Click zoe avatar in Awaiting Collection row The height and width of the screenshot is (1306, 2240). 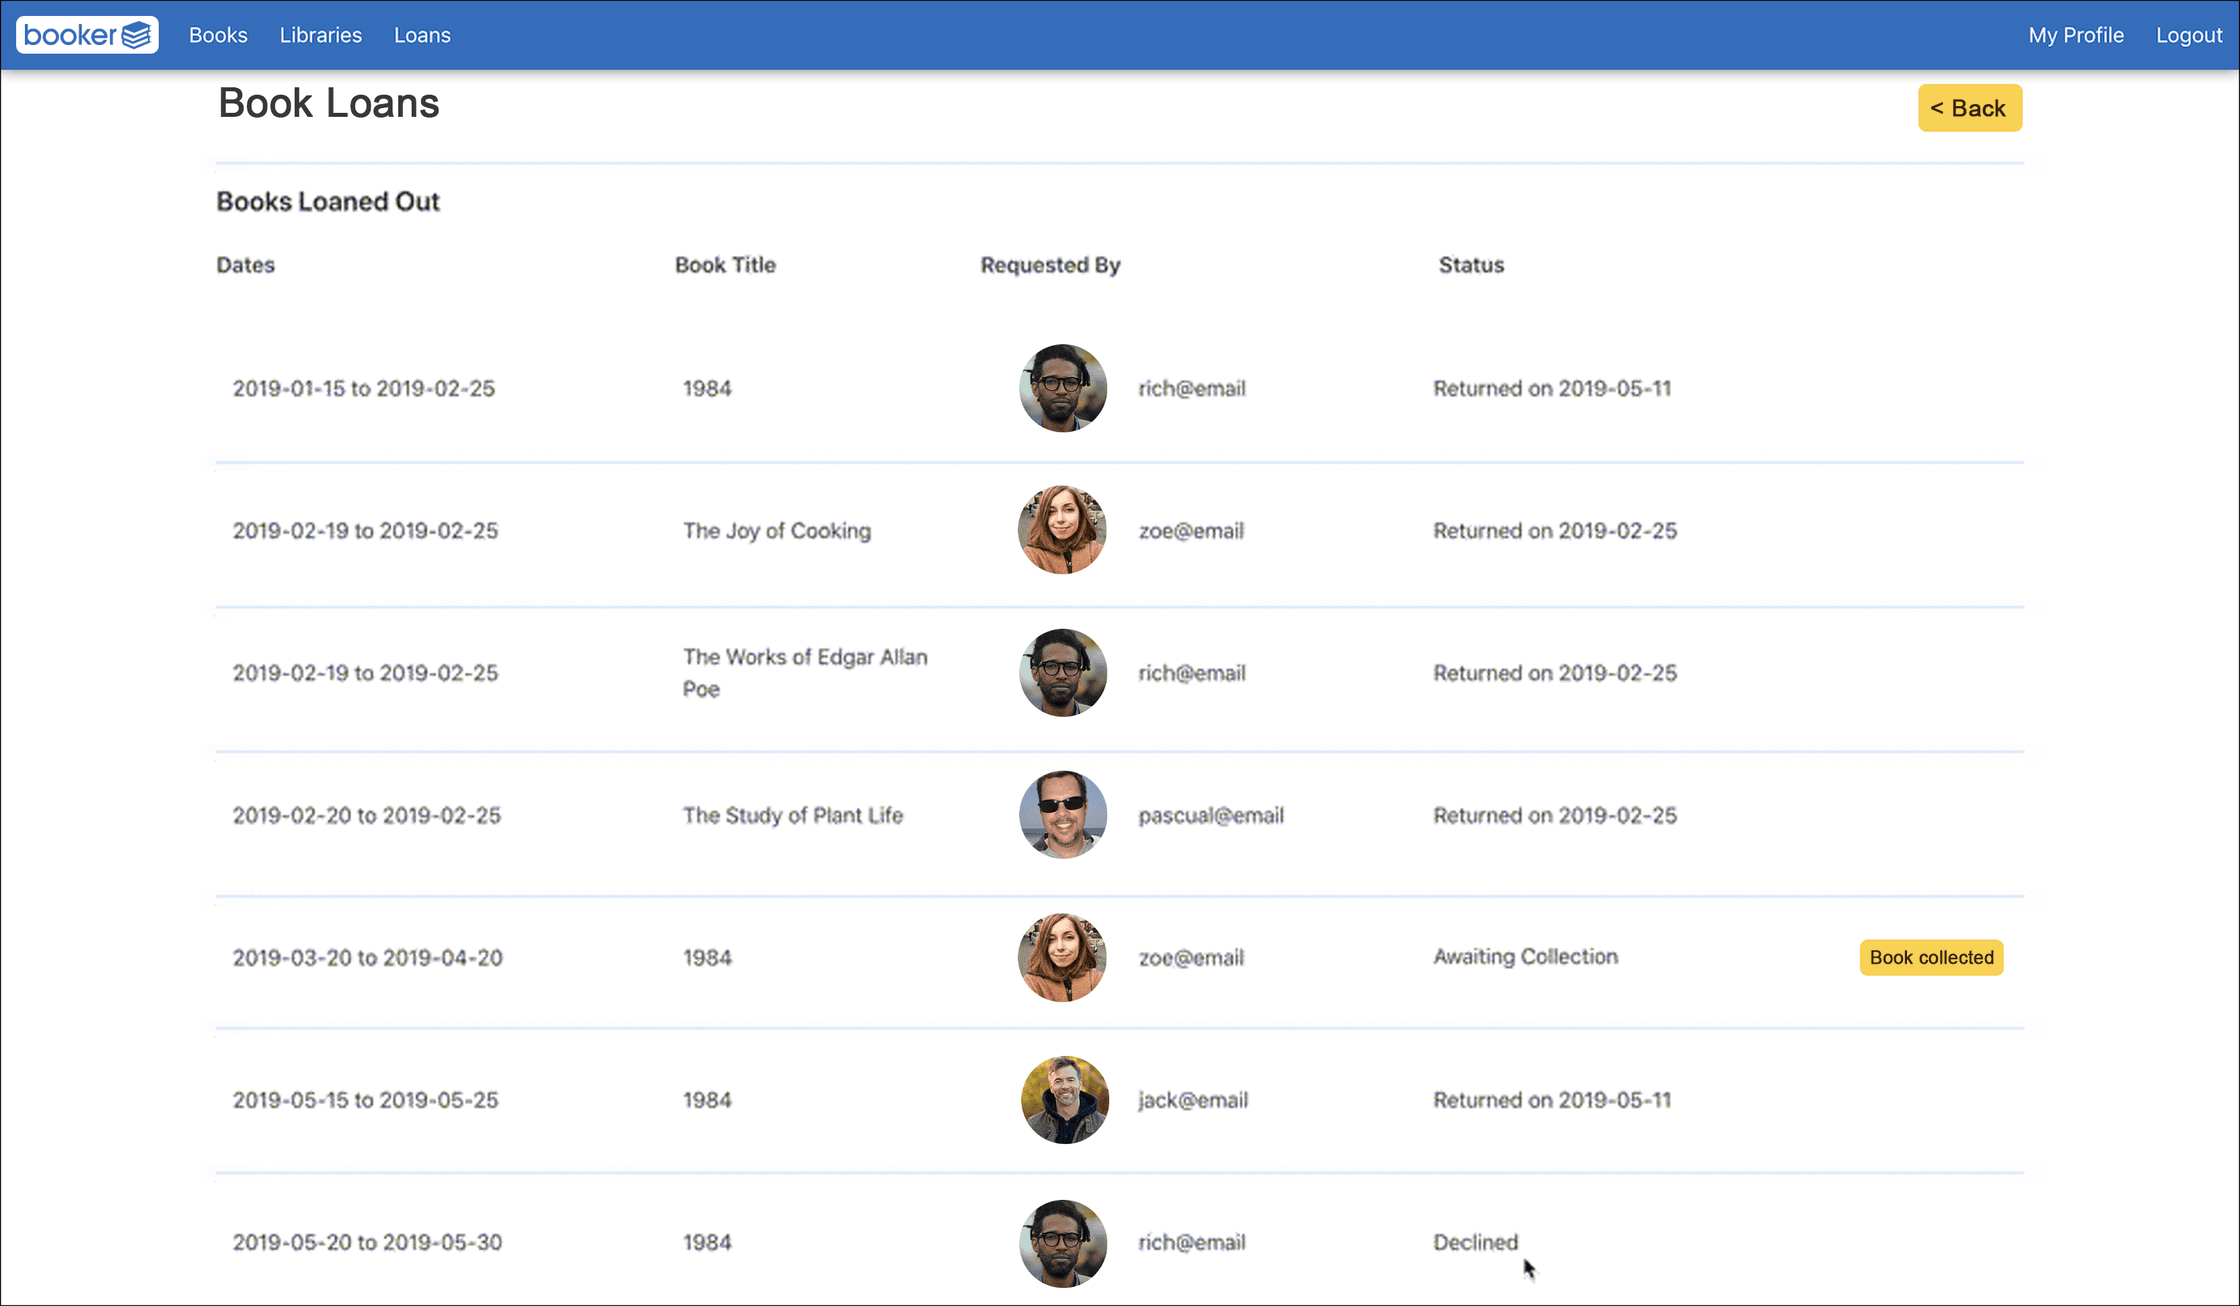click(x=1063, y=957)
